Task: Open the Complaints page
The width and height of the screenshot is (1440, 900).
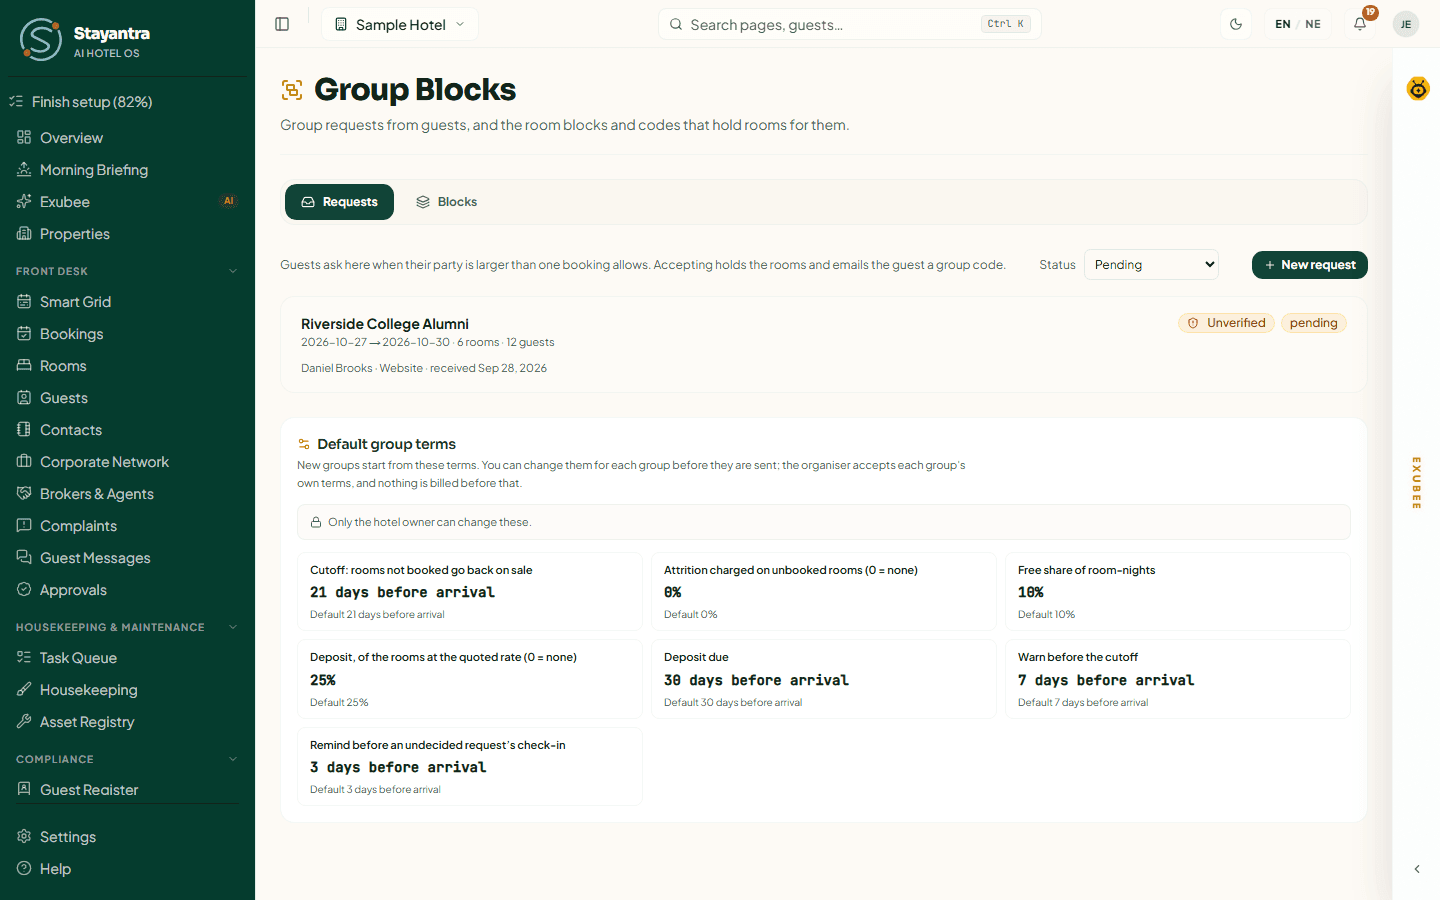Action: (x=127, y=526)
